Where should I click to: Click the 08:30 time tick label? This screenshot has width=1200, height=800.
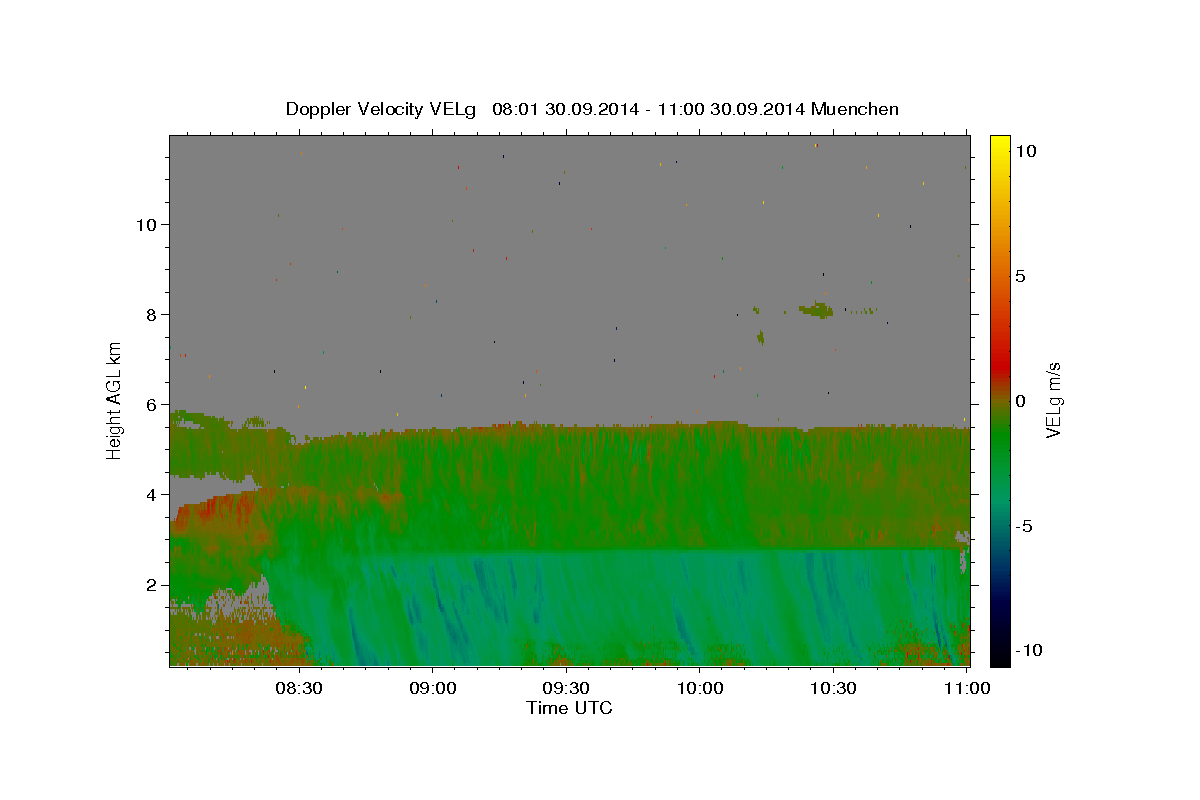(x=298, y=688)
